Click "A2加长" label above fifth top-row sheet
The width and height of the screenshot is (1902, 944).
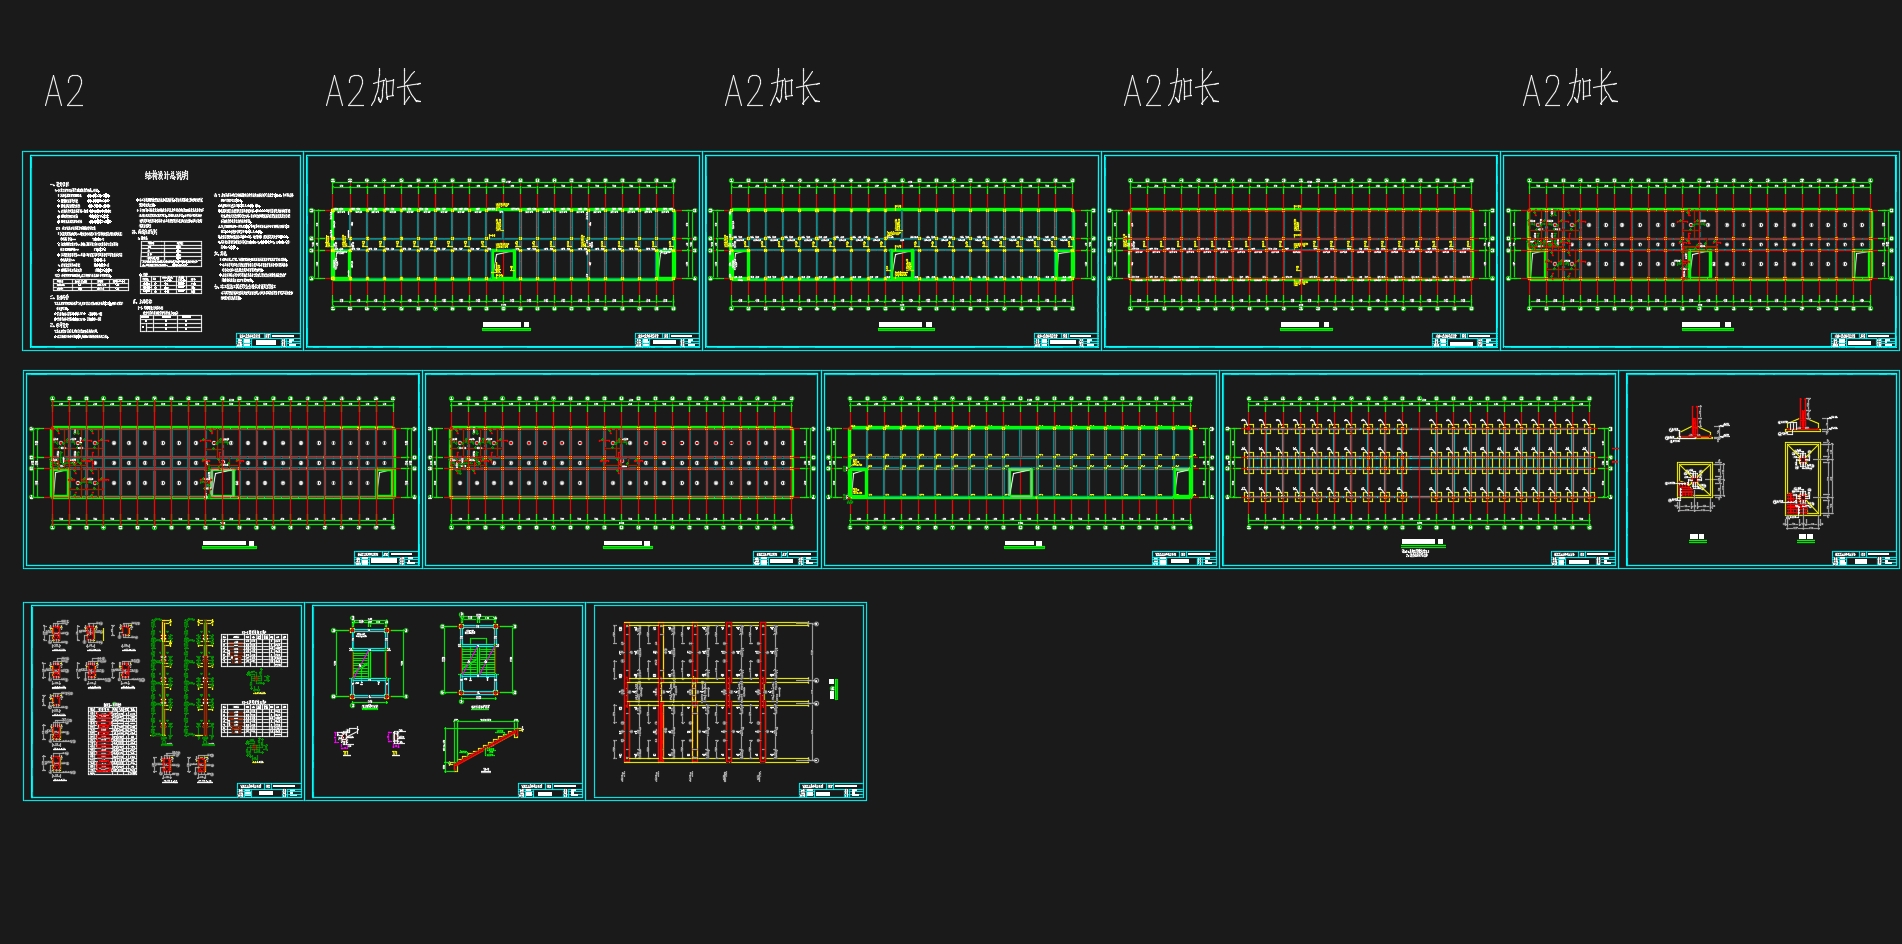(x=1570, y=89)
